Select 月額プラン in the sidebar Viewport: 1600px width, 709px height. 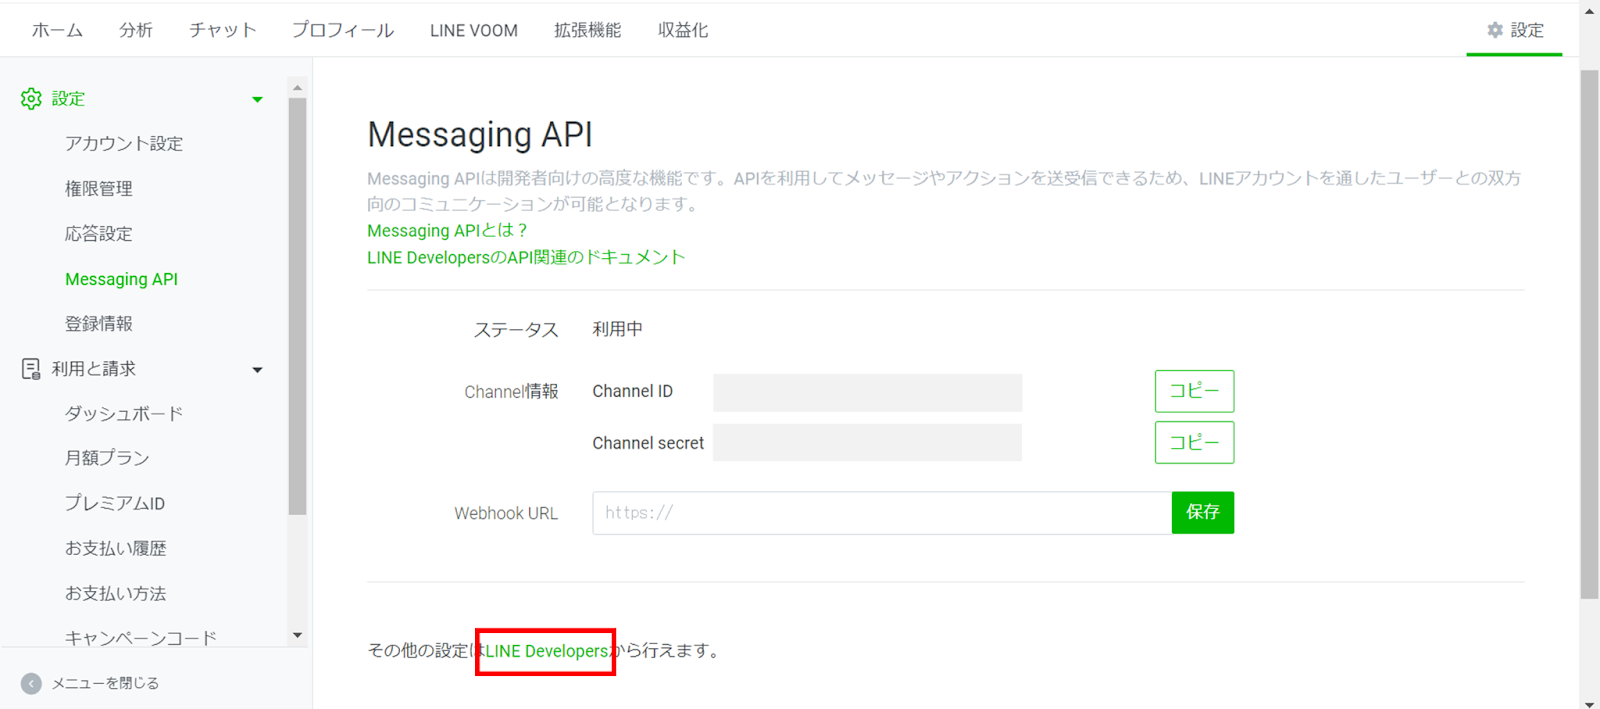(x=107, y=457)
